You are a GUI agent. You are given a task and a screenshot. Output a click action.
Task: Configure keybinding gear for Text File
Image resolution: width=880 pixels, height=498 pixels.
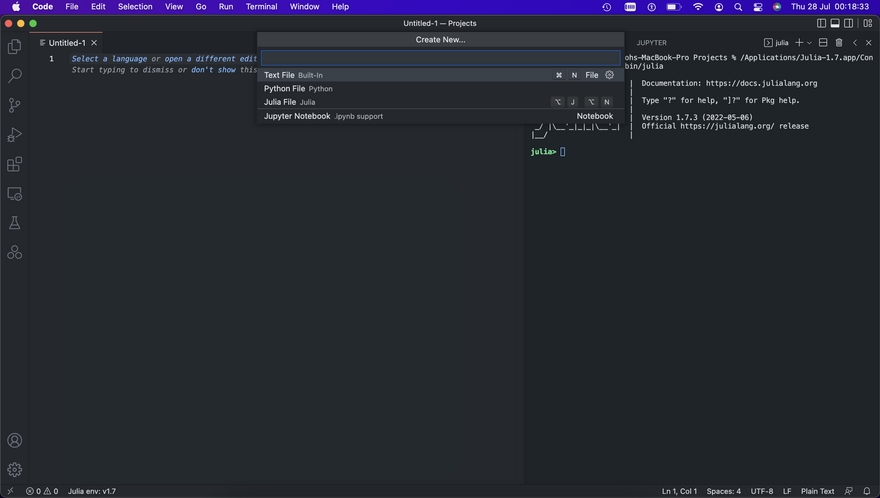(x=609, y=75)
